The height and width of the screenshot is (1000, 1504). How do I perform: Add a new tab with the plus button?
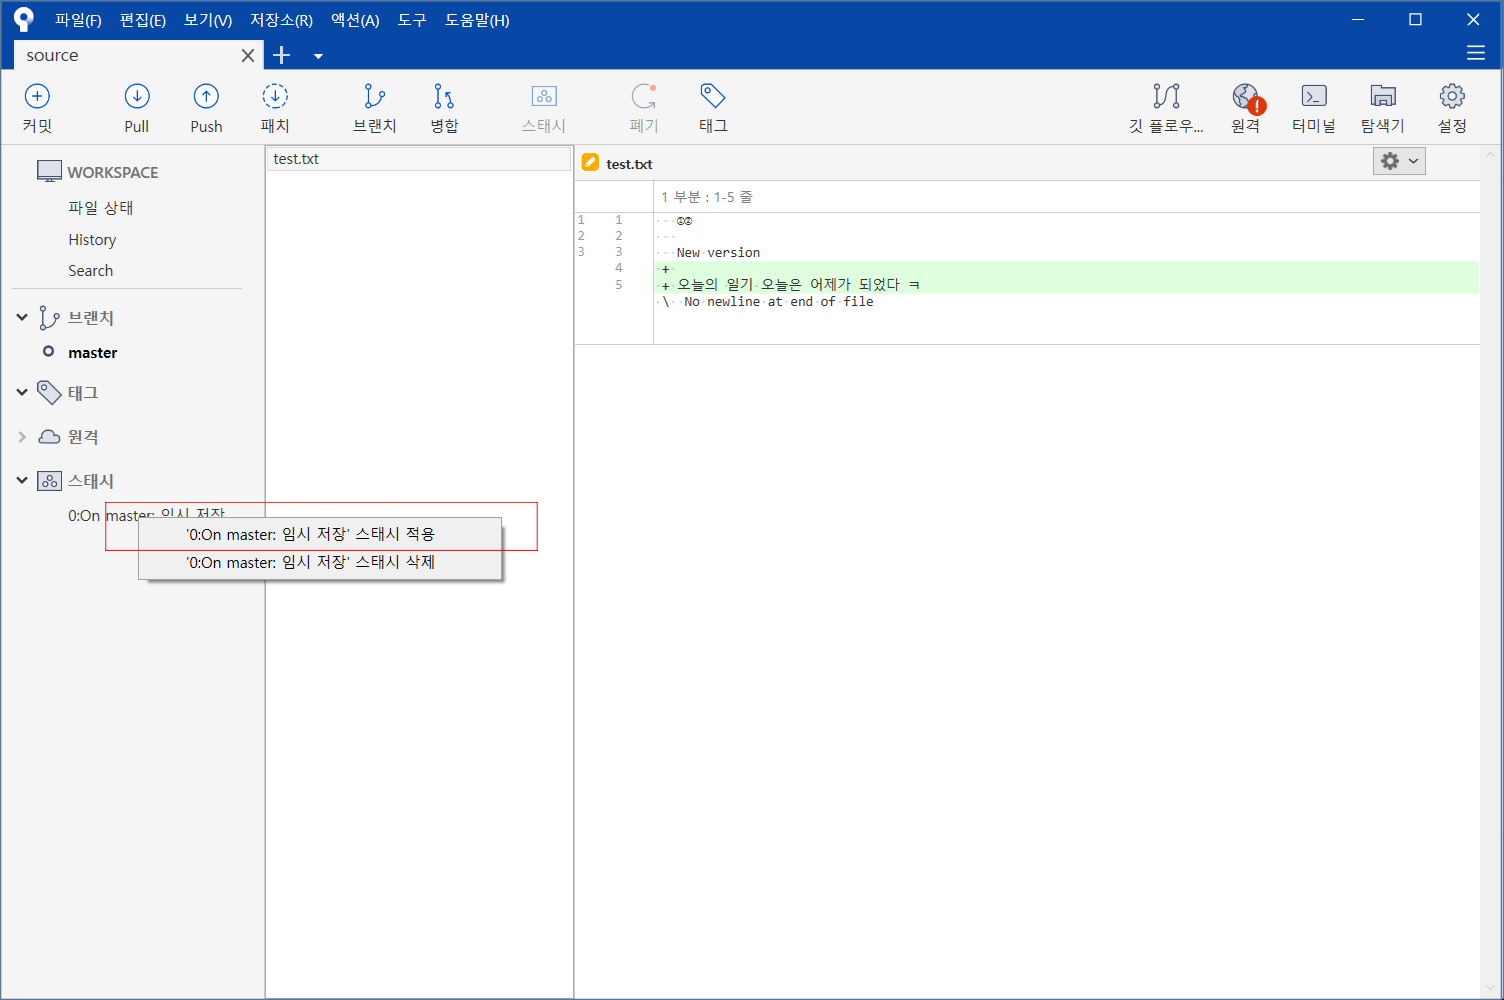(282, 55)
